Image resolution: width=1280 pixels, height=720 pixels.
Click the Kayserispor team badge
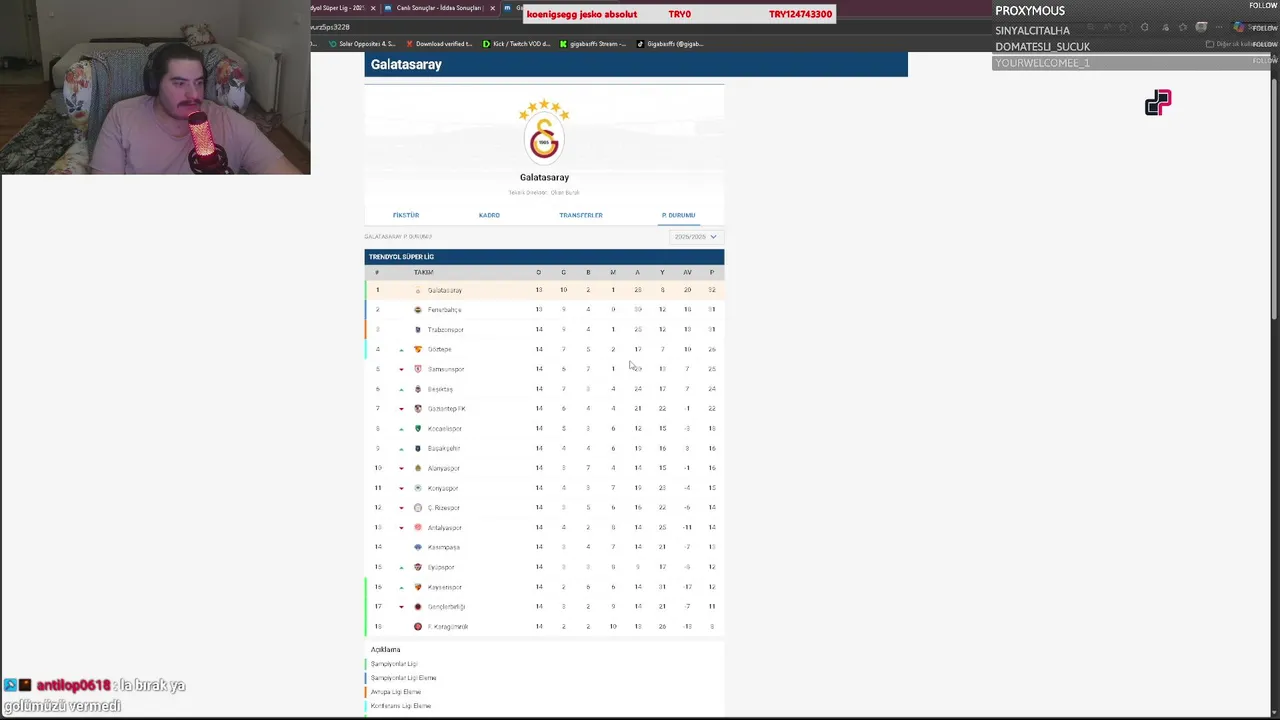point(418,587)
